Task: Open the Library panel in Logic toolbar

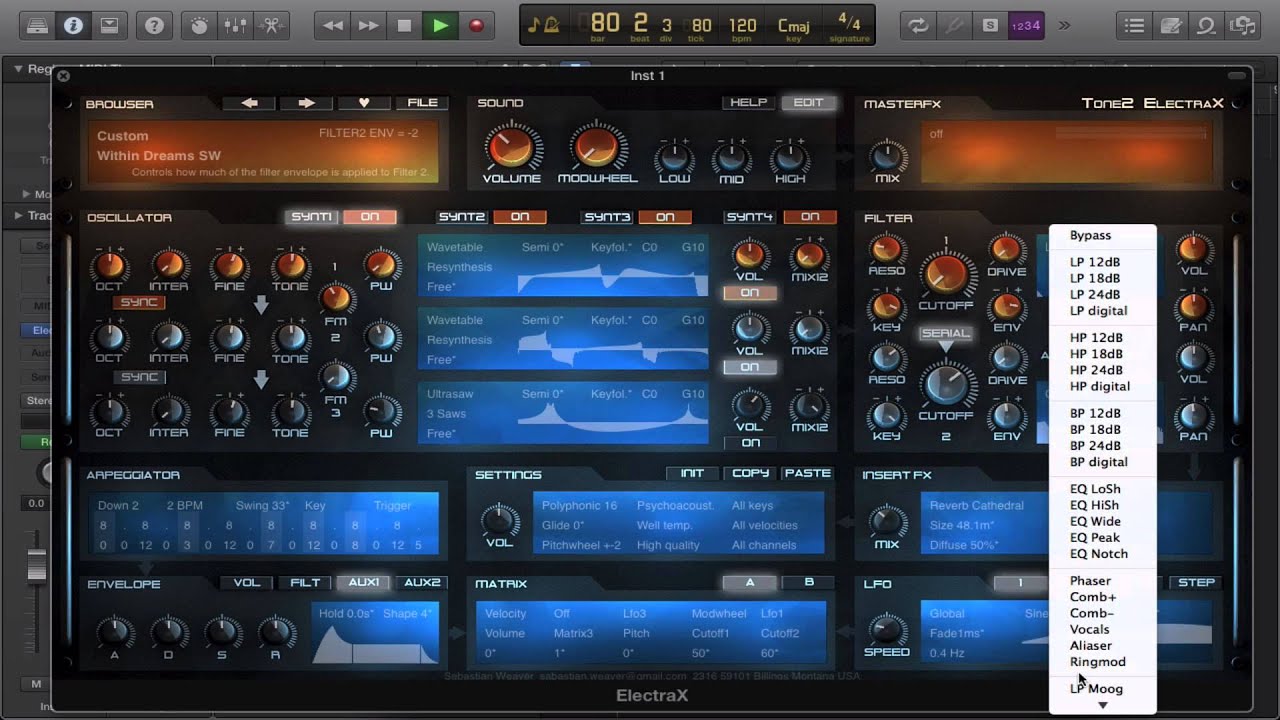Action: (37, 26)
